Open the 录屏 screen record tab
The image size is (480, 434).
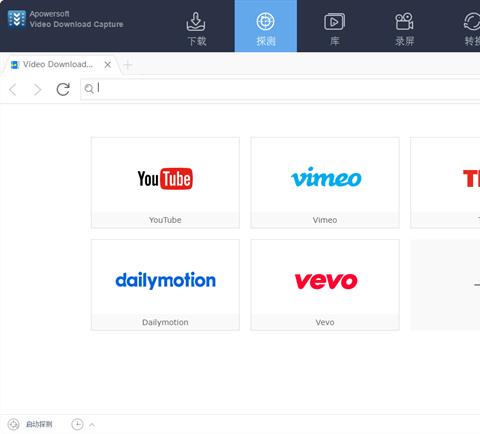click(404, 28)
